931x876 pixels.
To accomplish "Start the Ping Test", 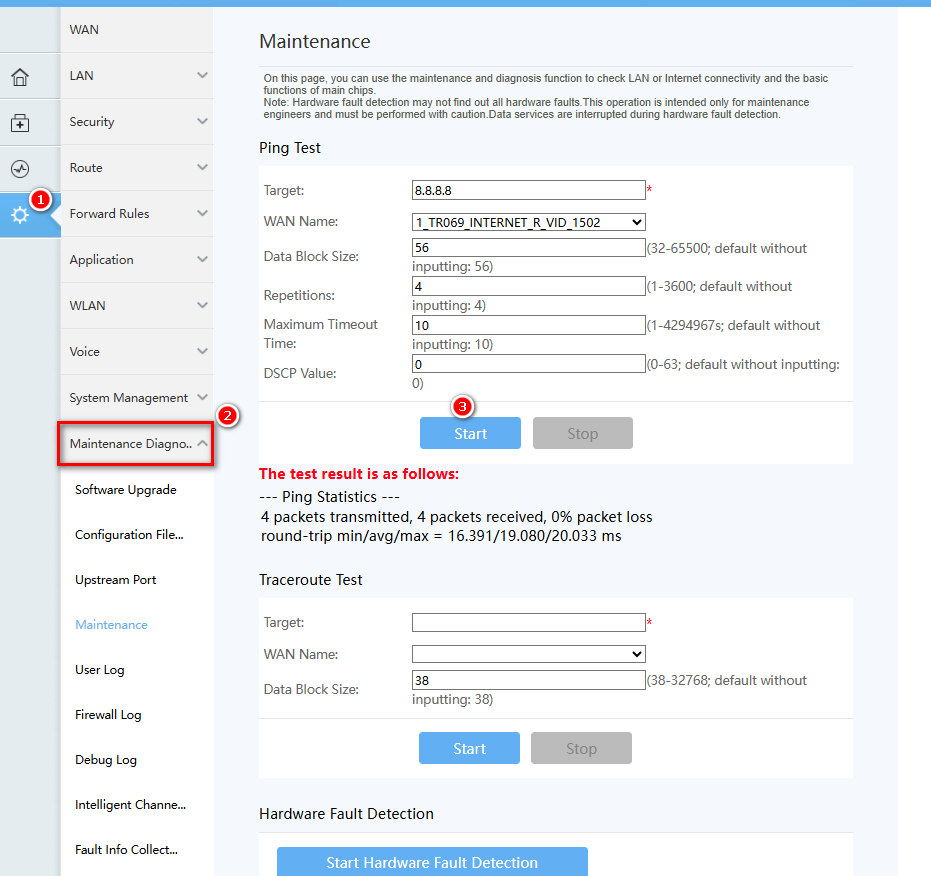I will click(x=470, y=433).
